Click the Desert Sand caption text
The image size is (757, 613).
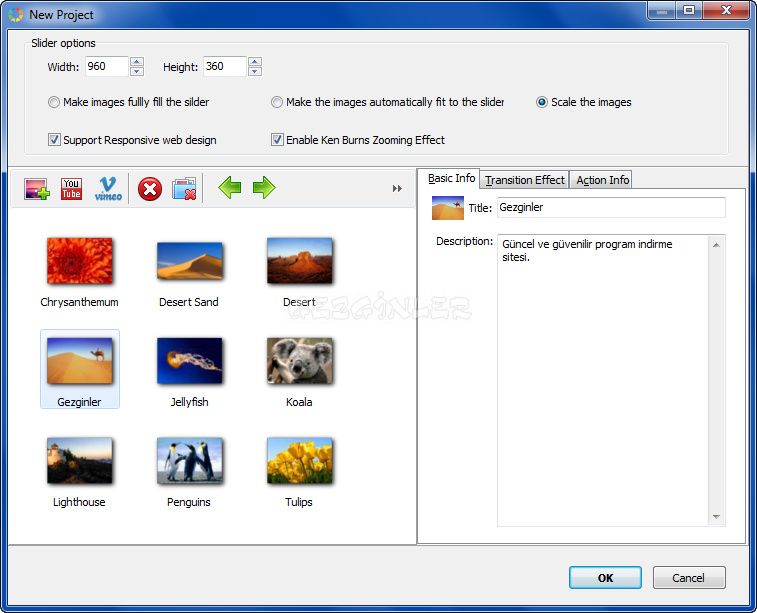tap(189, 302)
